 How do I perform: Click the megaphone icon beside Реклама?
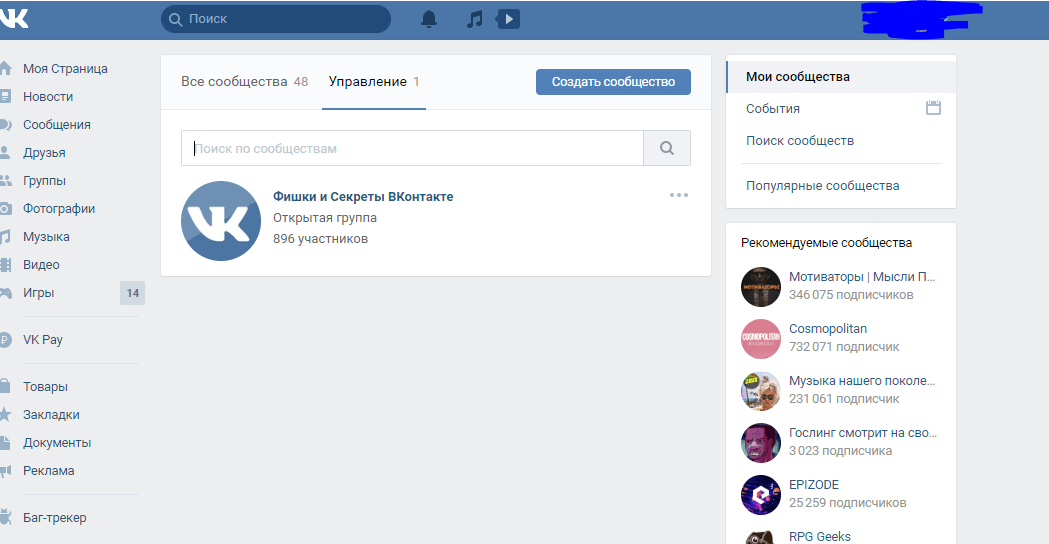point(5,470)
